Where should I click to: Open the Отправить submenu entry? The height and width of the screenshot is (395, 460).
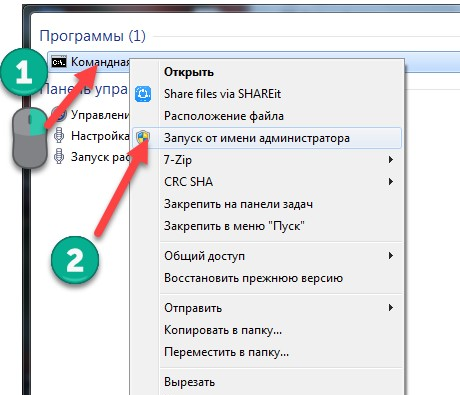[x=266, y=308]
